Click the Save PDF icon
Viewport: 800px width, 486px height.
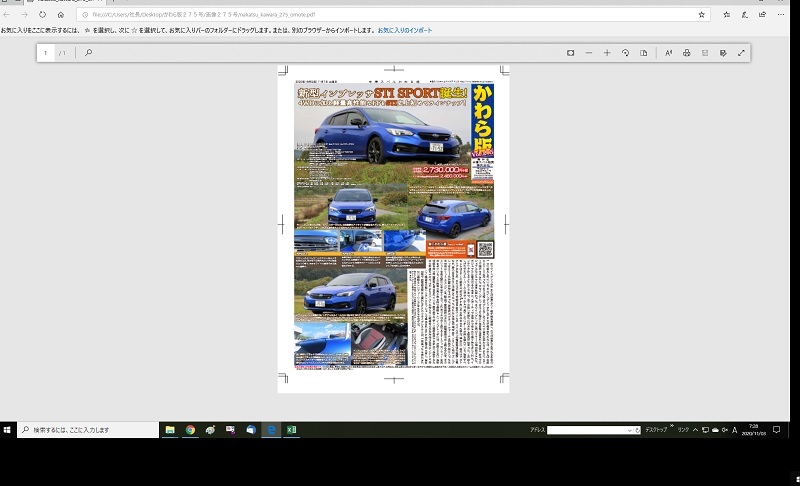coord(705,53)
